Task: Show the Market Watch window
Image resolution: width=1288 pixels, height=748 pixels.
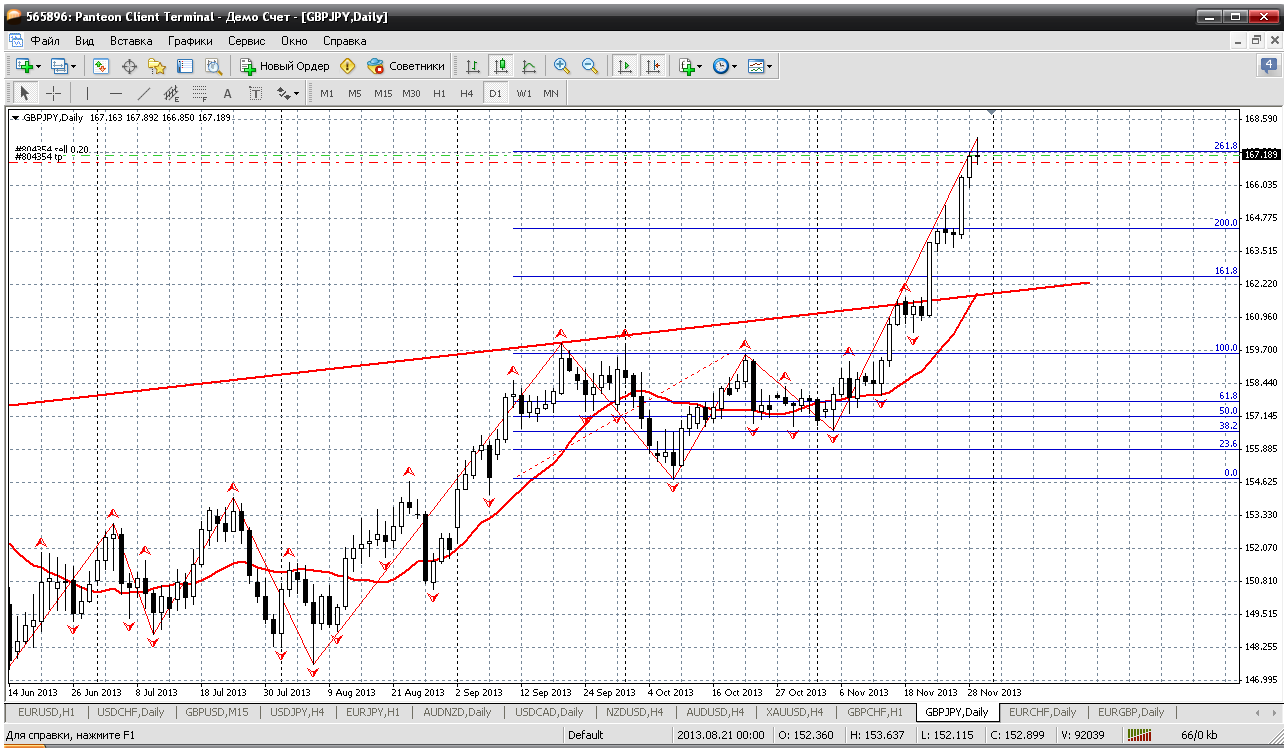Action: coord(101,66)
